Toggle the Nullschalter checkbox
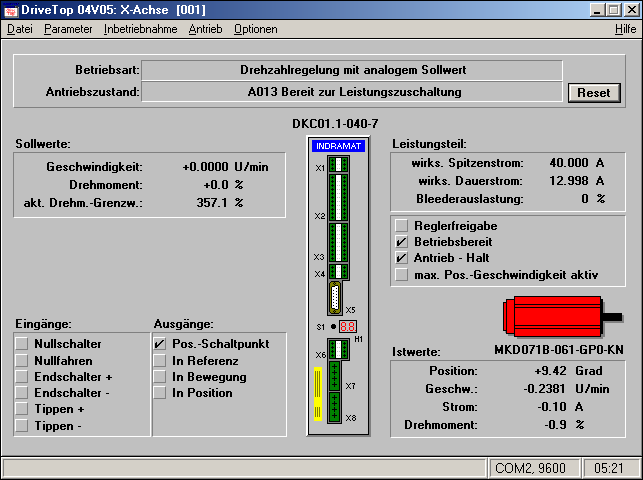This screenshot has height=480, width=643. click(22, 344)
